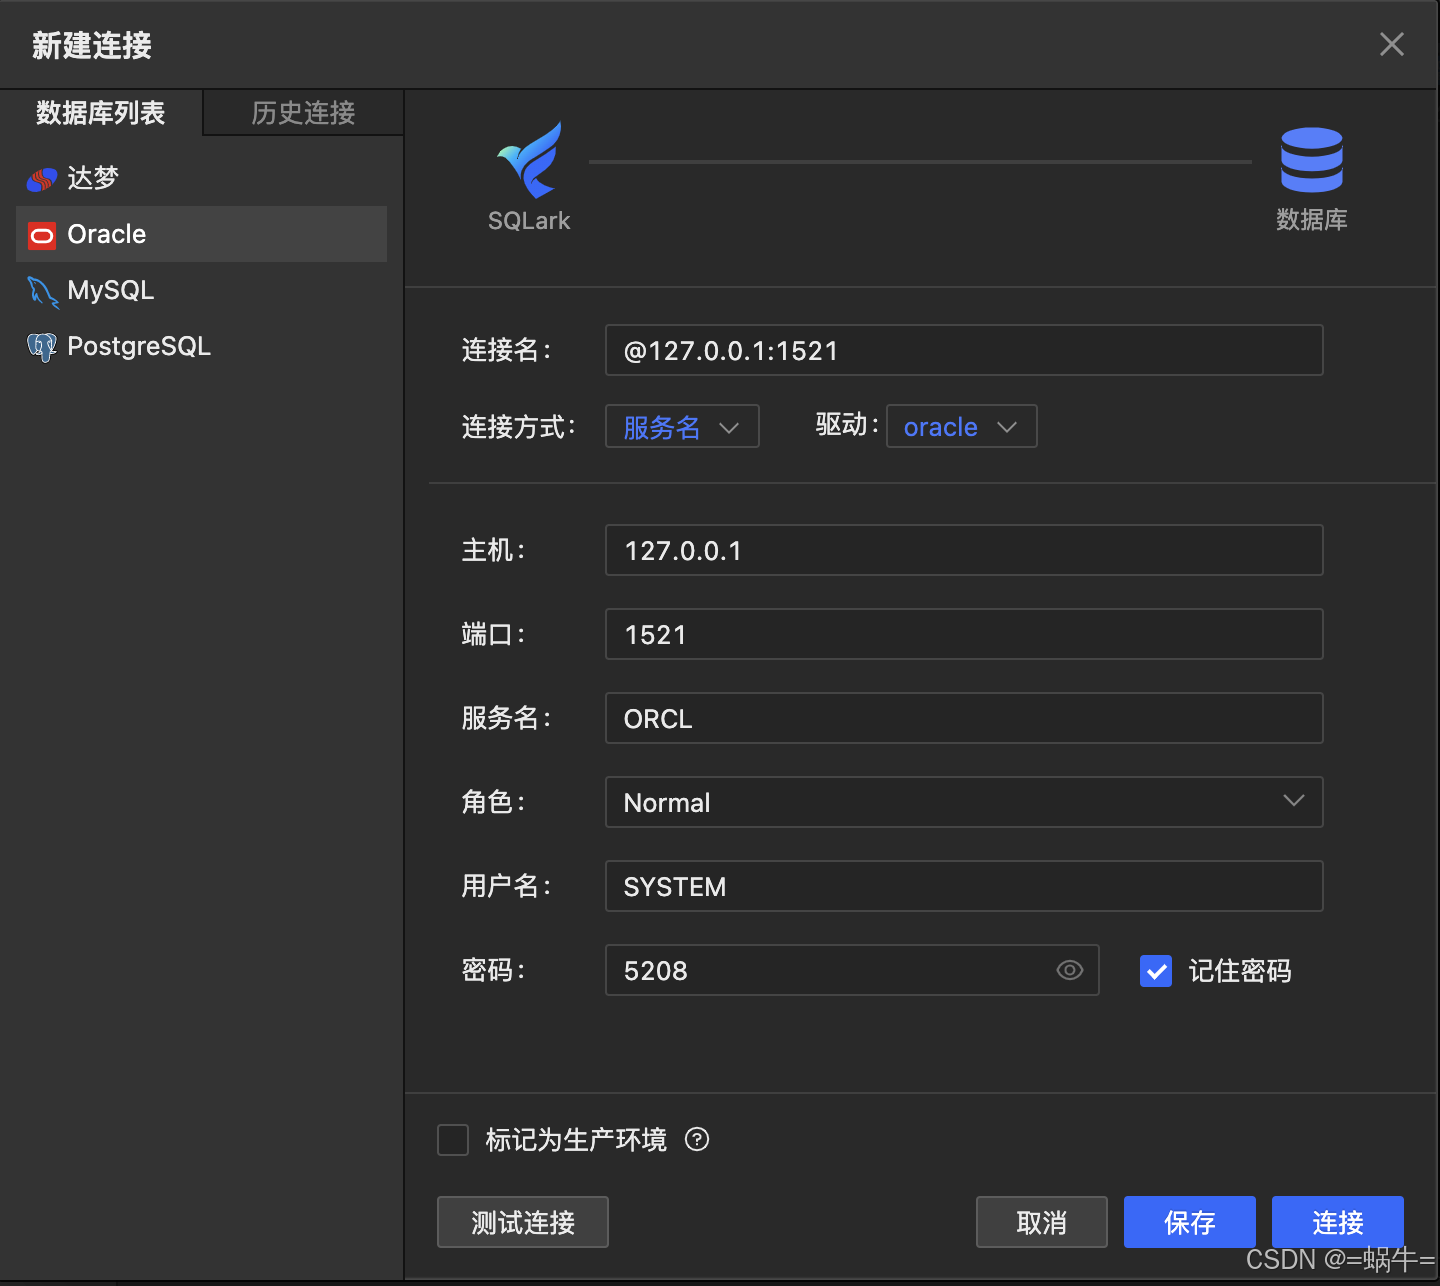The width and height of the screenshot is (1440, 1286).
Task: Click the PostgreSQL elephant icon
Action: pyautogui.click(x=42, y=347)
